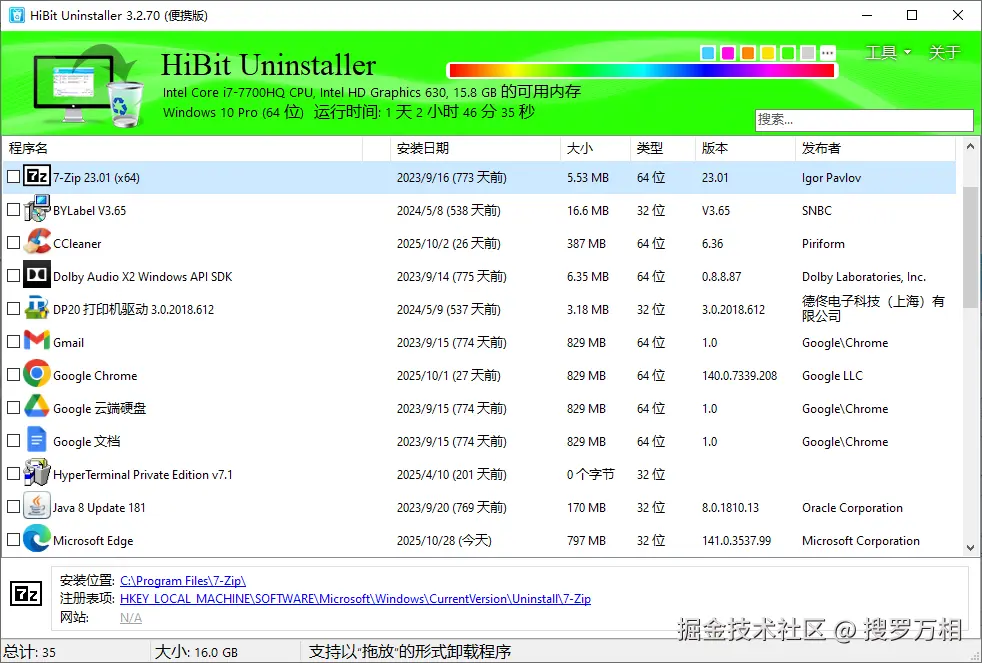
Task: Click the list scrollbar up arrow
Action: click(970, 146)
